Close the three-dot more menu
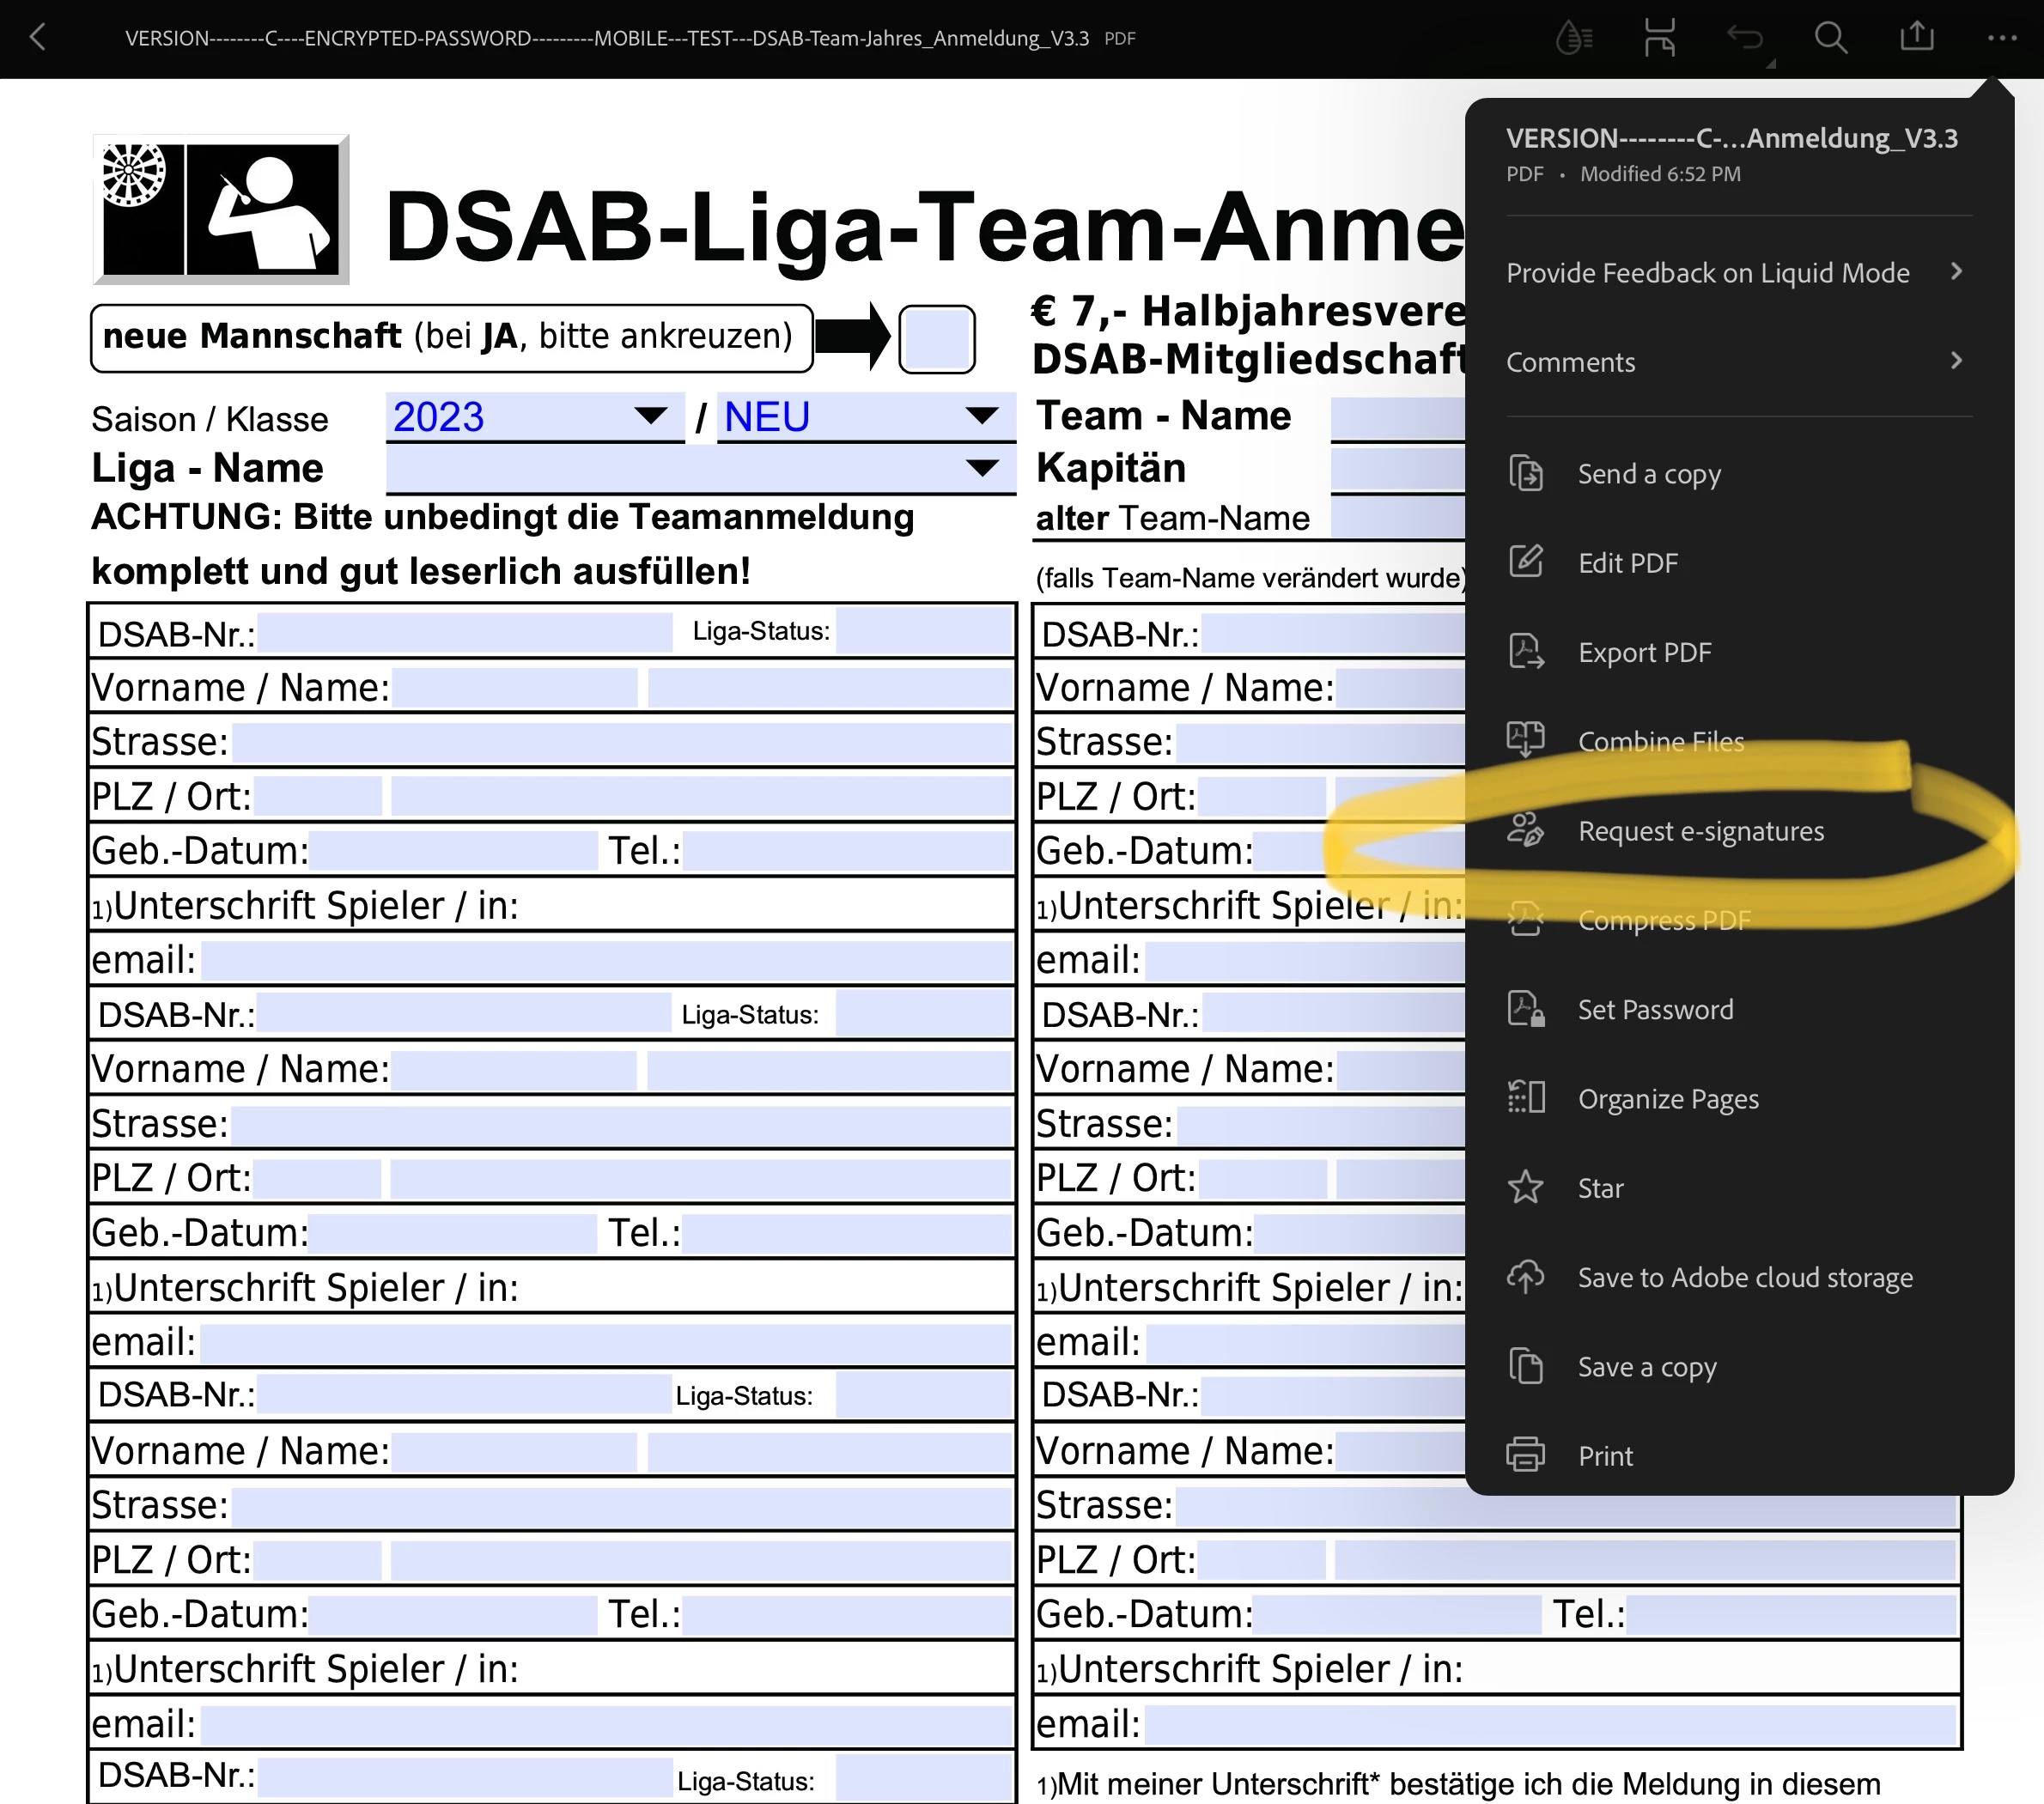 [x=2001, y=39]
